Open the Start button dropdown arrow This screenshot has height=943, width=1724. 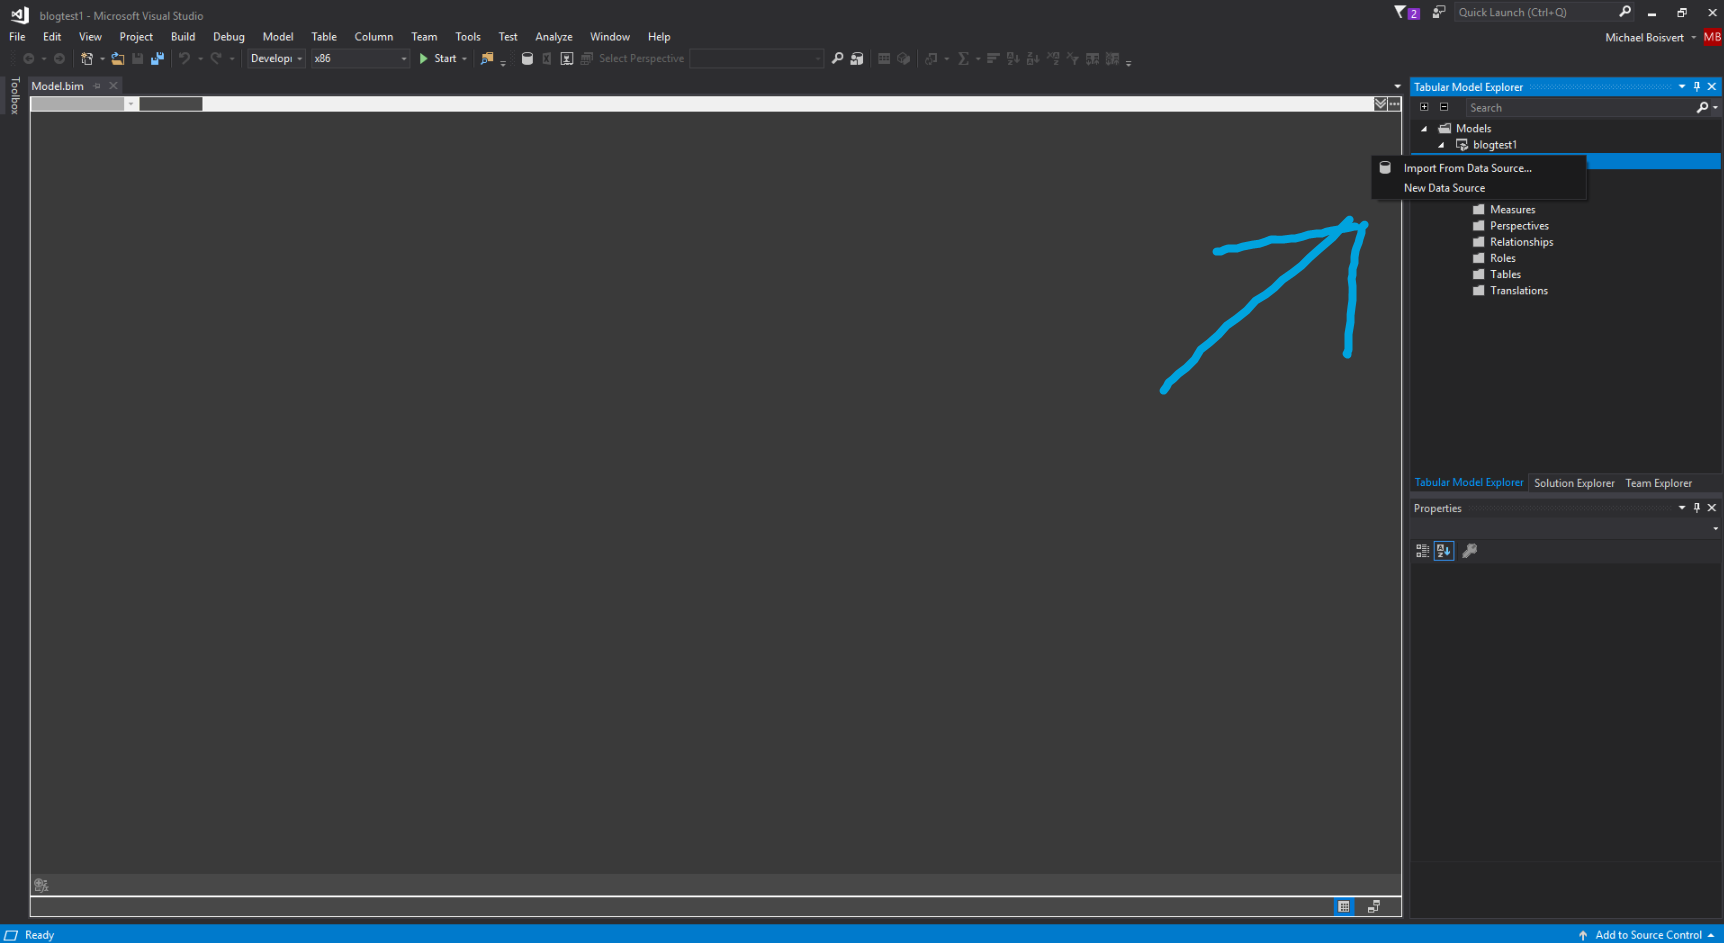click(465, 59)
